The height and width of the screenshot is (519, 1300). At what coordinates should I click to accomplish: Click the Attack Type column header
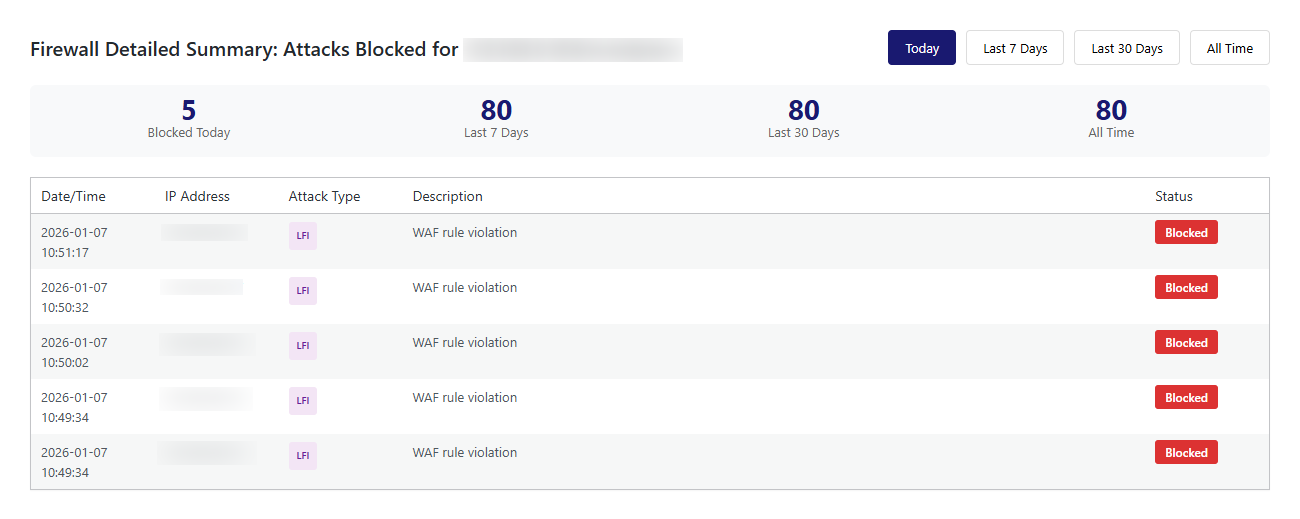tap(324, 196)
